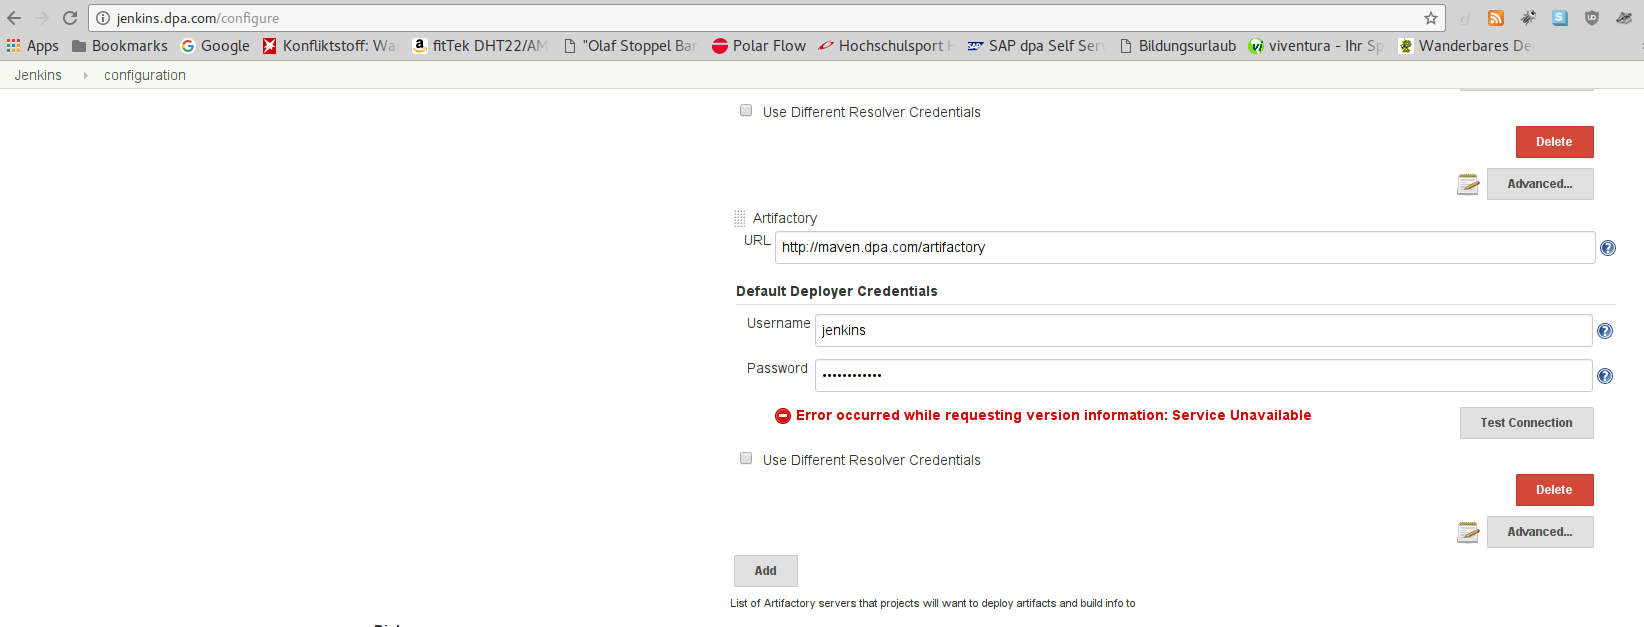This screenshot has height=627, width=1644.
Task: Grab the drag handle next to Artifactory label
Action: pos(740,218)
